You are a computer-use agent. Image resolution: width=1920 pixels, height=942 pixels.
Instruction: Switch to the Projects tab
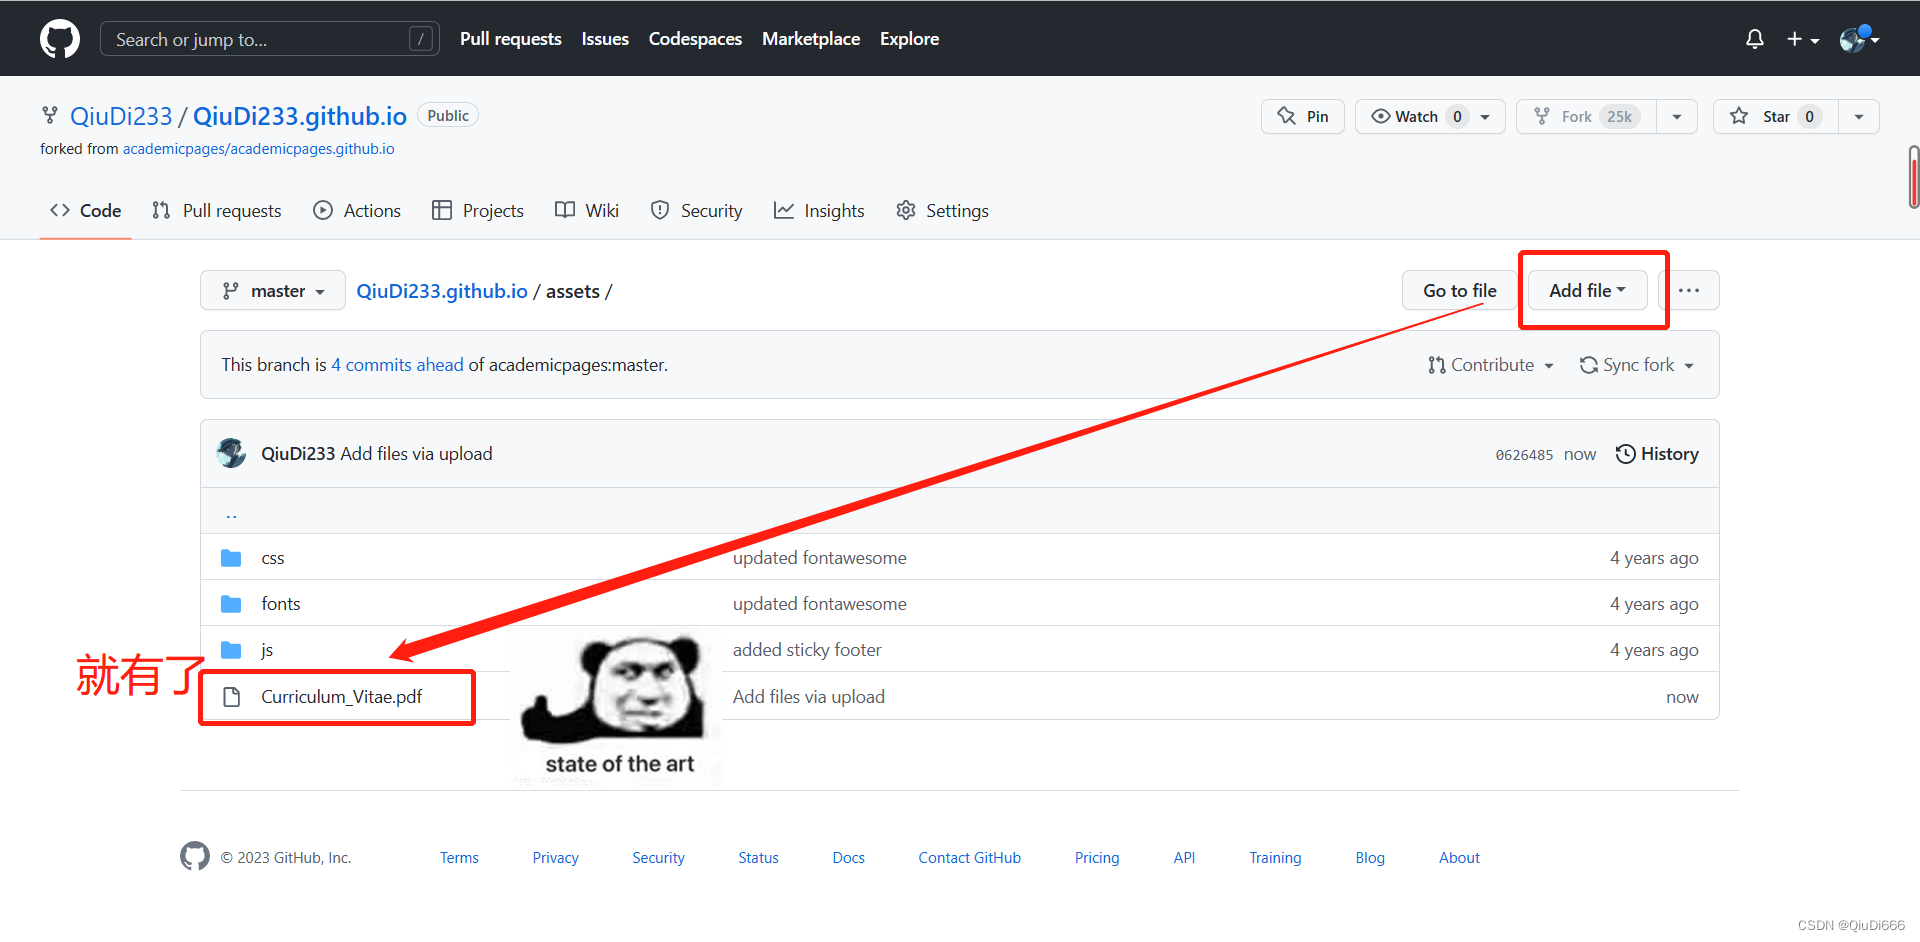click(478, 211)
